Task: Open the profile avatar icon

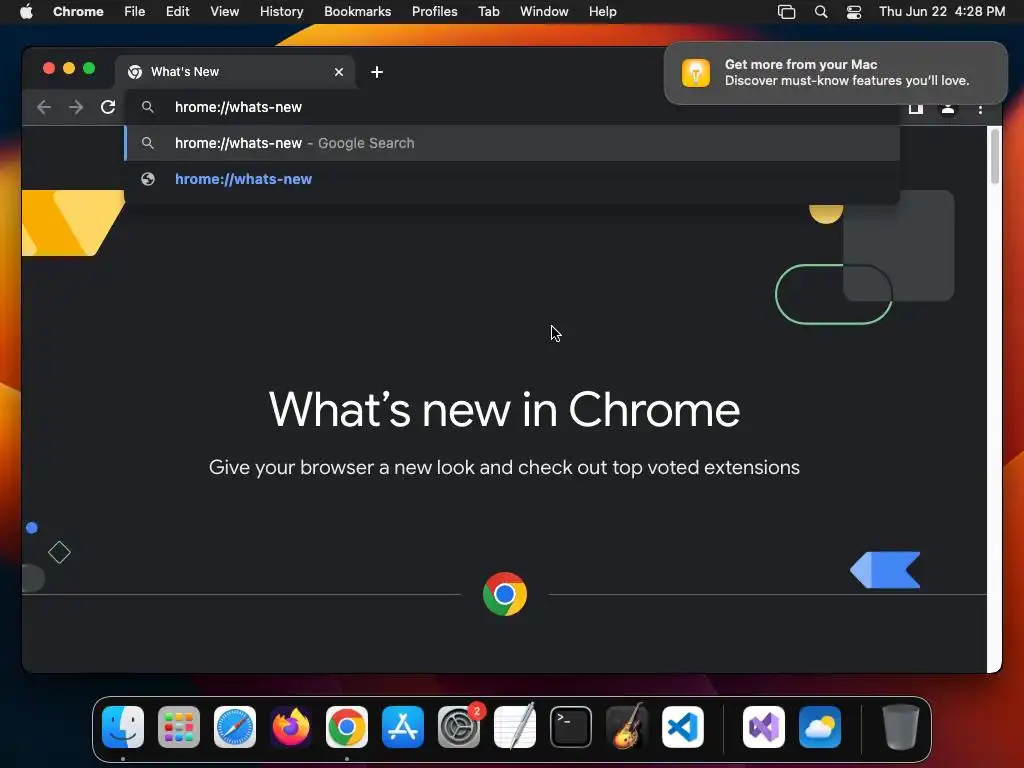Action: pos(948,109)
